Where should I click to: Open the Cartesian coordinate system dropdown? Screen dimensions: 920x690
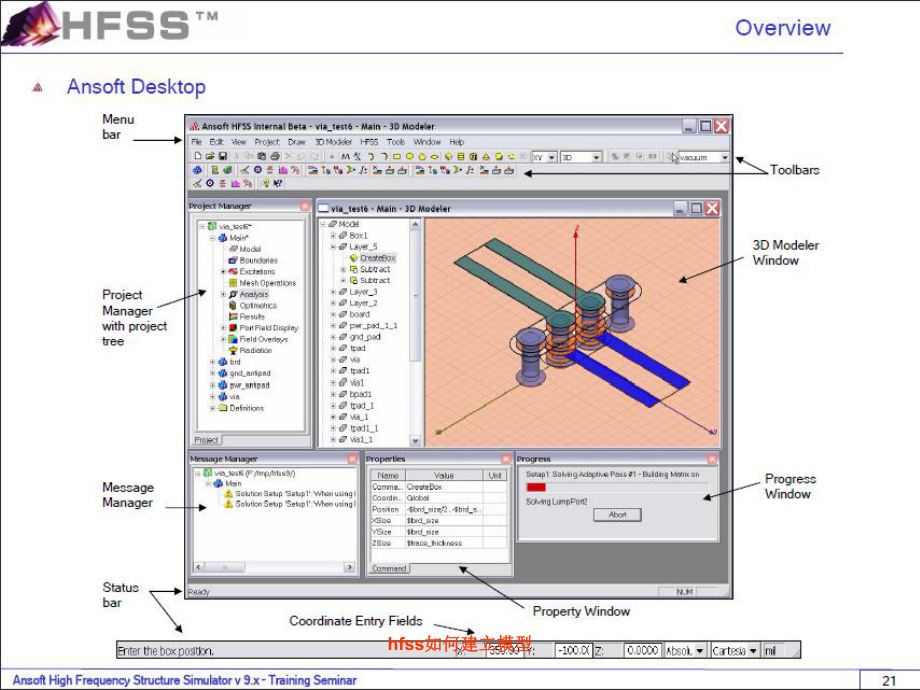753,651
